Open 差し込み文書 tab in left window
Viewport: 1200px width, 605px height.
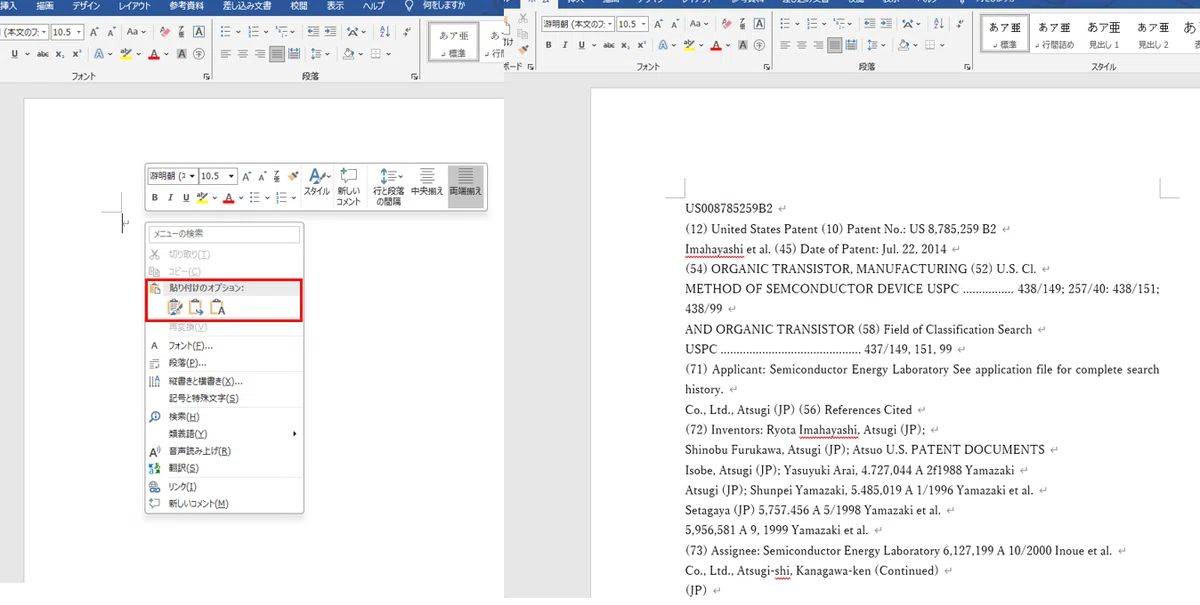tap(247, 6)
